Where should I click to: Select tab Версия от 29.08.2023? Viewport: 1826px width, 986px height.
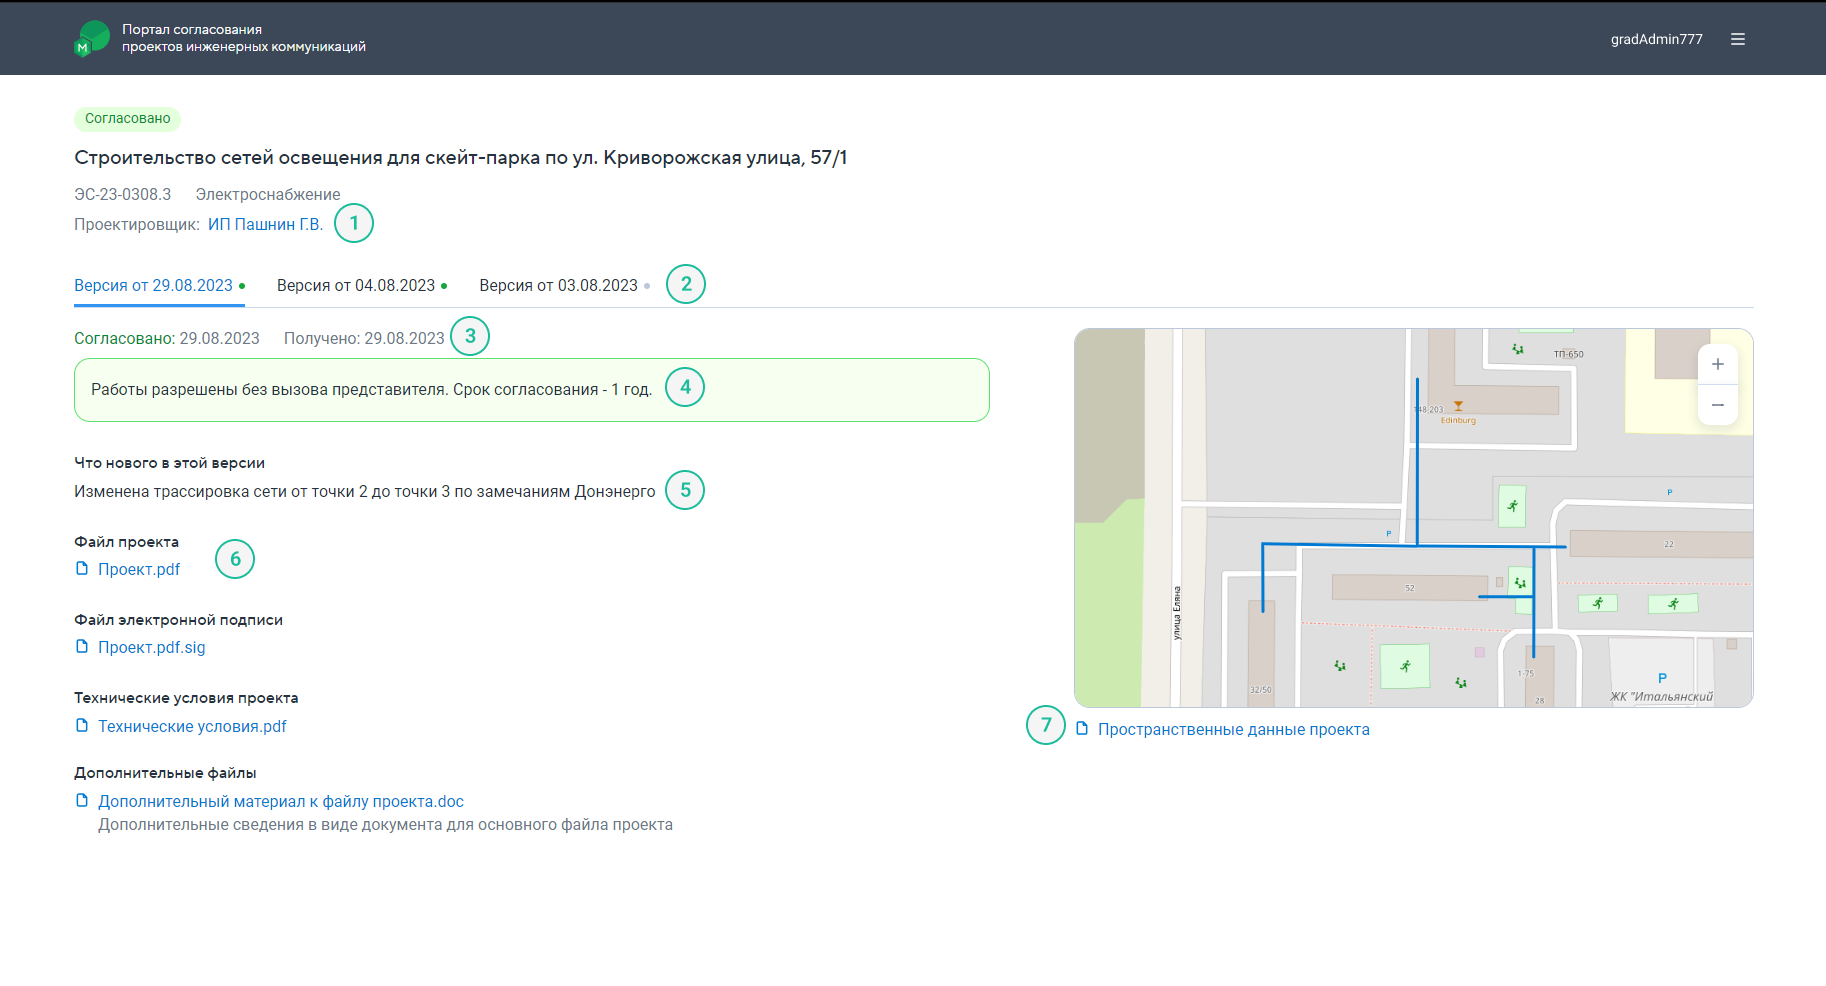159,285
